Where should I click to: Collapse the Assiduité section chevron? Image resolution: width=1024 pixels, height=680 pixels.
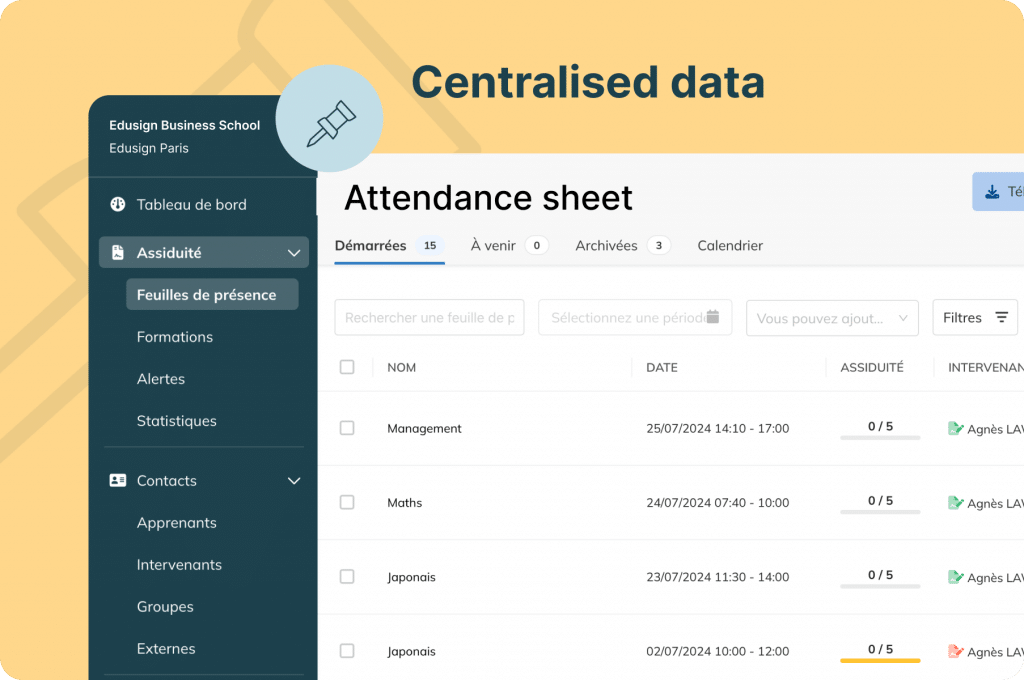pyautogui.click(x=294, y=253)
